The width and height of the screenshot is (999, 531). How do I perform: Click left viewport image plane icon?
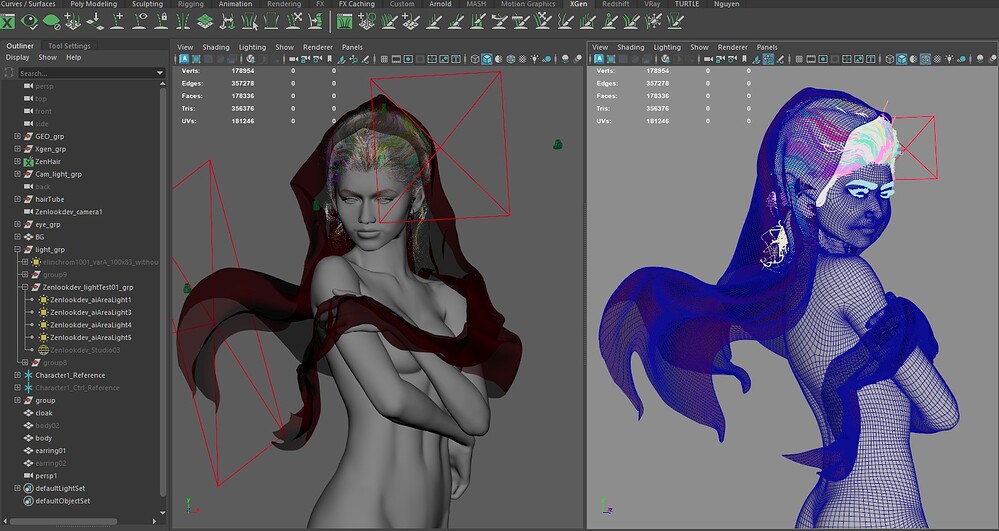(341, 59)
